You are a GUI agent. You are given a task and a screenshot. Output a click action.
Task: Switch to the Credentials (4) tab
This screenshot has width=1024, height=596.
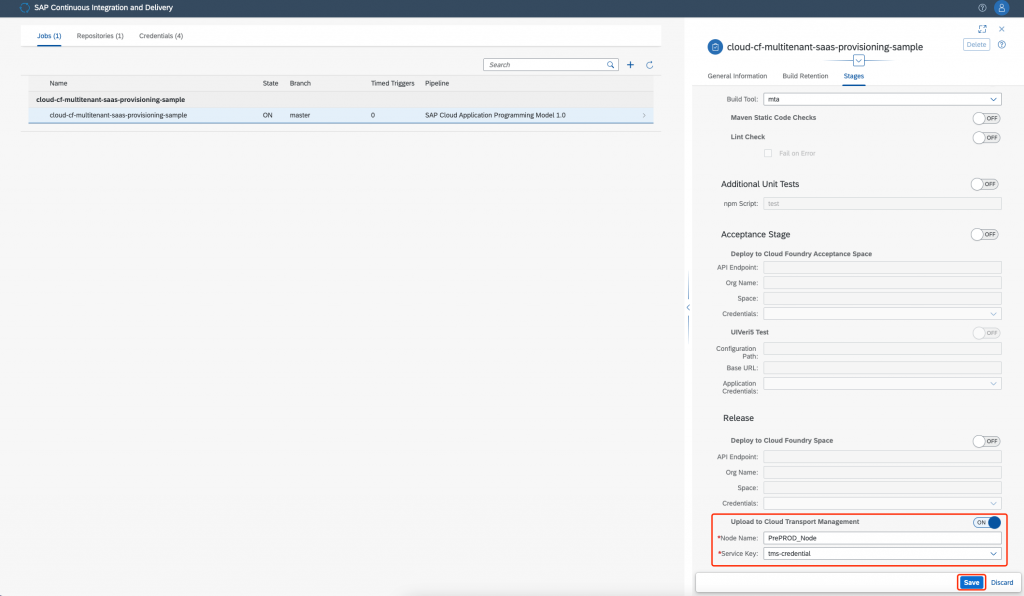pos(161,36)
